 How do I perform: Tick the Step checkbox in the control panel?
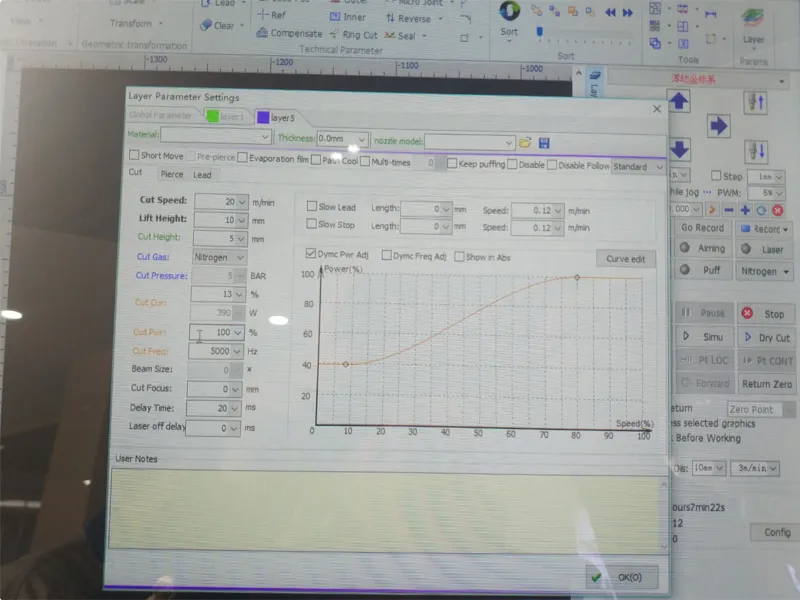(716, 176)
